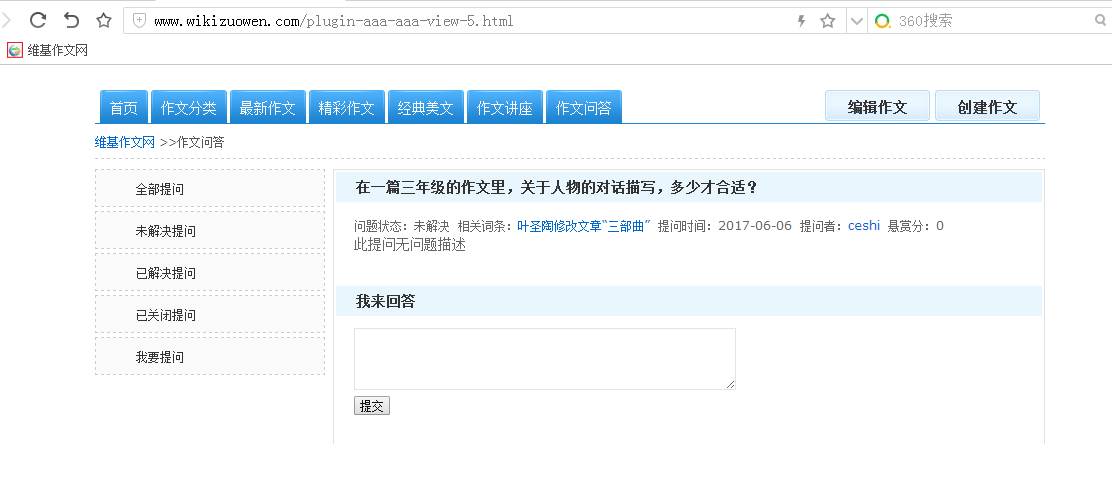Open the 作文问答 nav tab
1112x500 pixels.
click(584, 107)
